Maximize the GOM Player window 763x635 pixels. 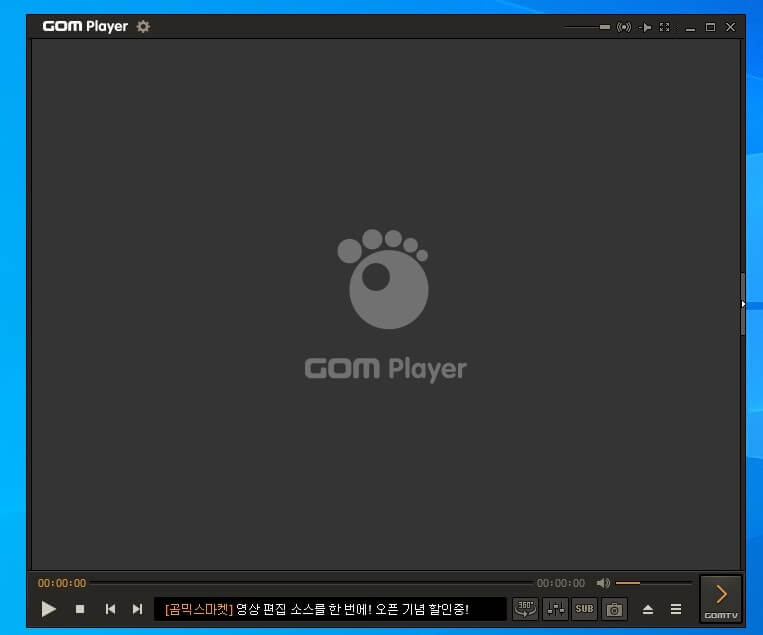[x=710, y=27]
